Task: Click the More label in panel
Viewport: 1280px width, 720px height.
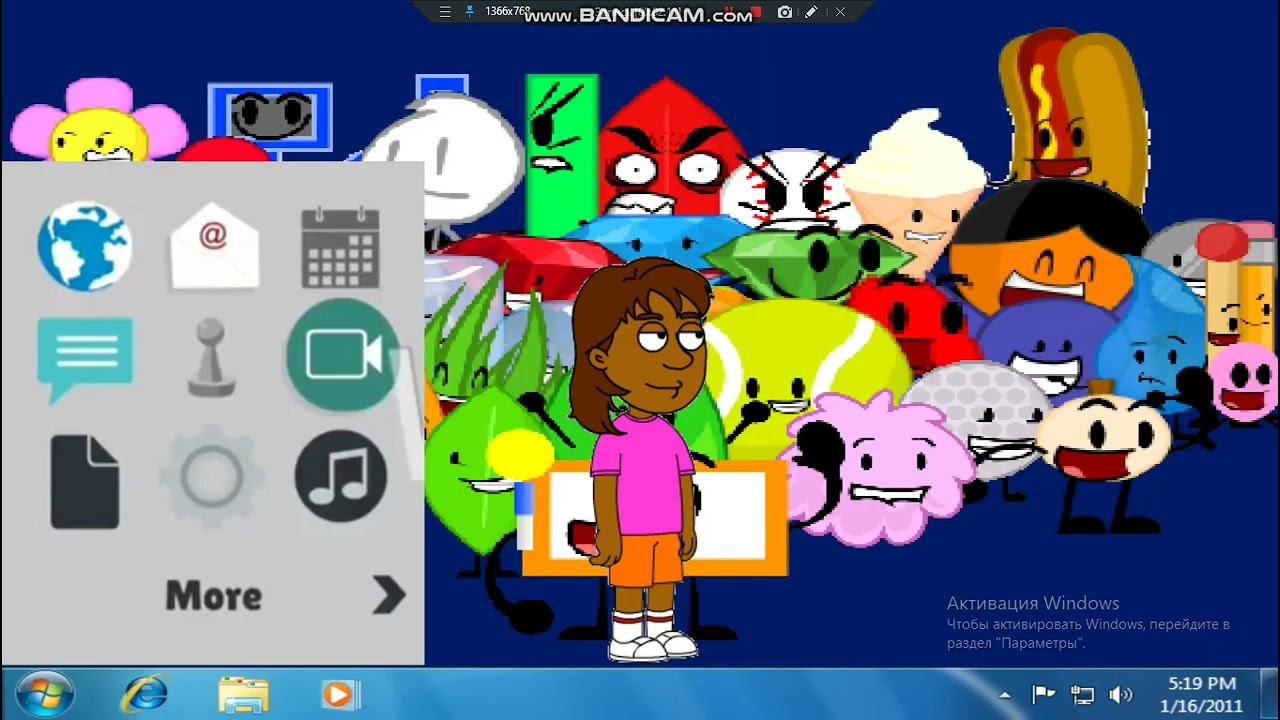Action: coord(213,596)
